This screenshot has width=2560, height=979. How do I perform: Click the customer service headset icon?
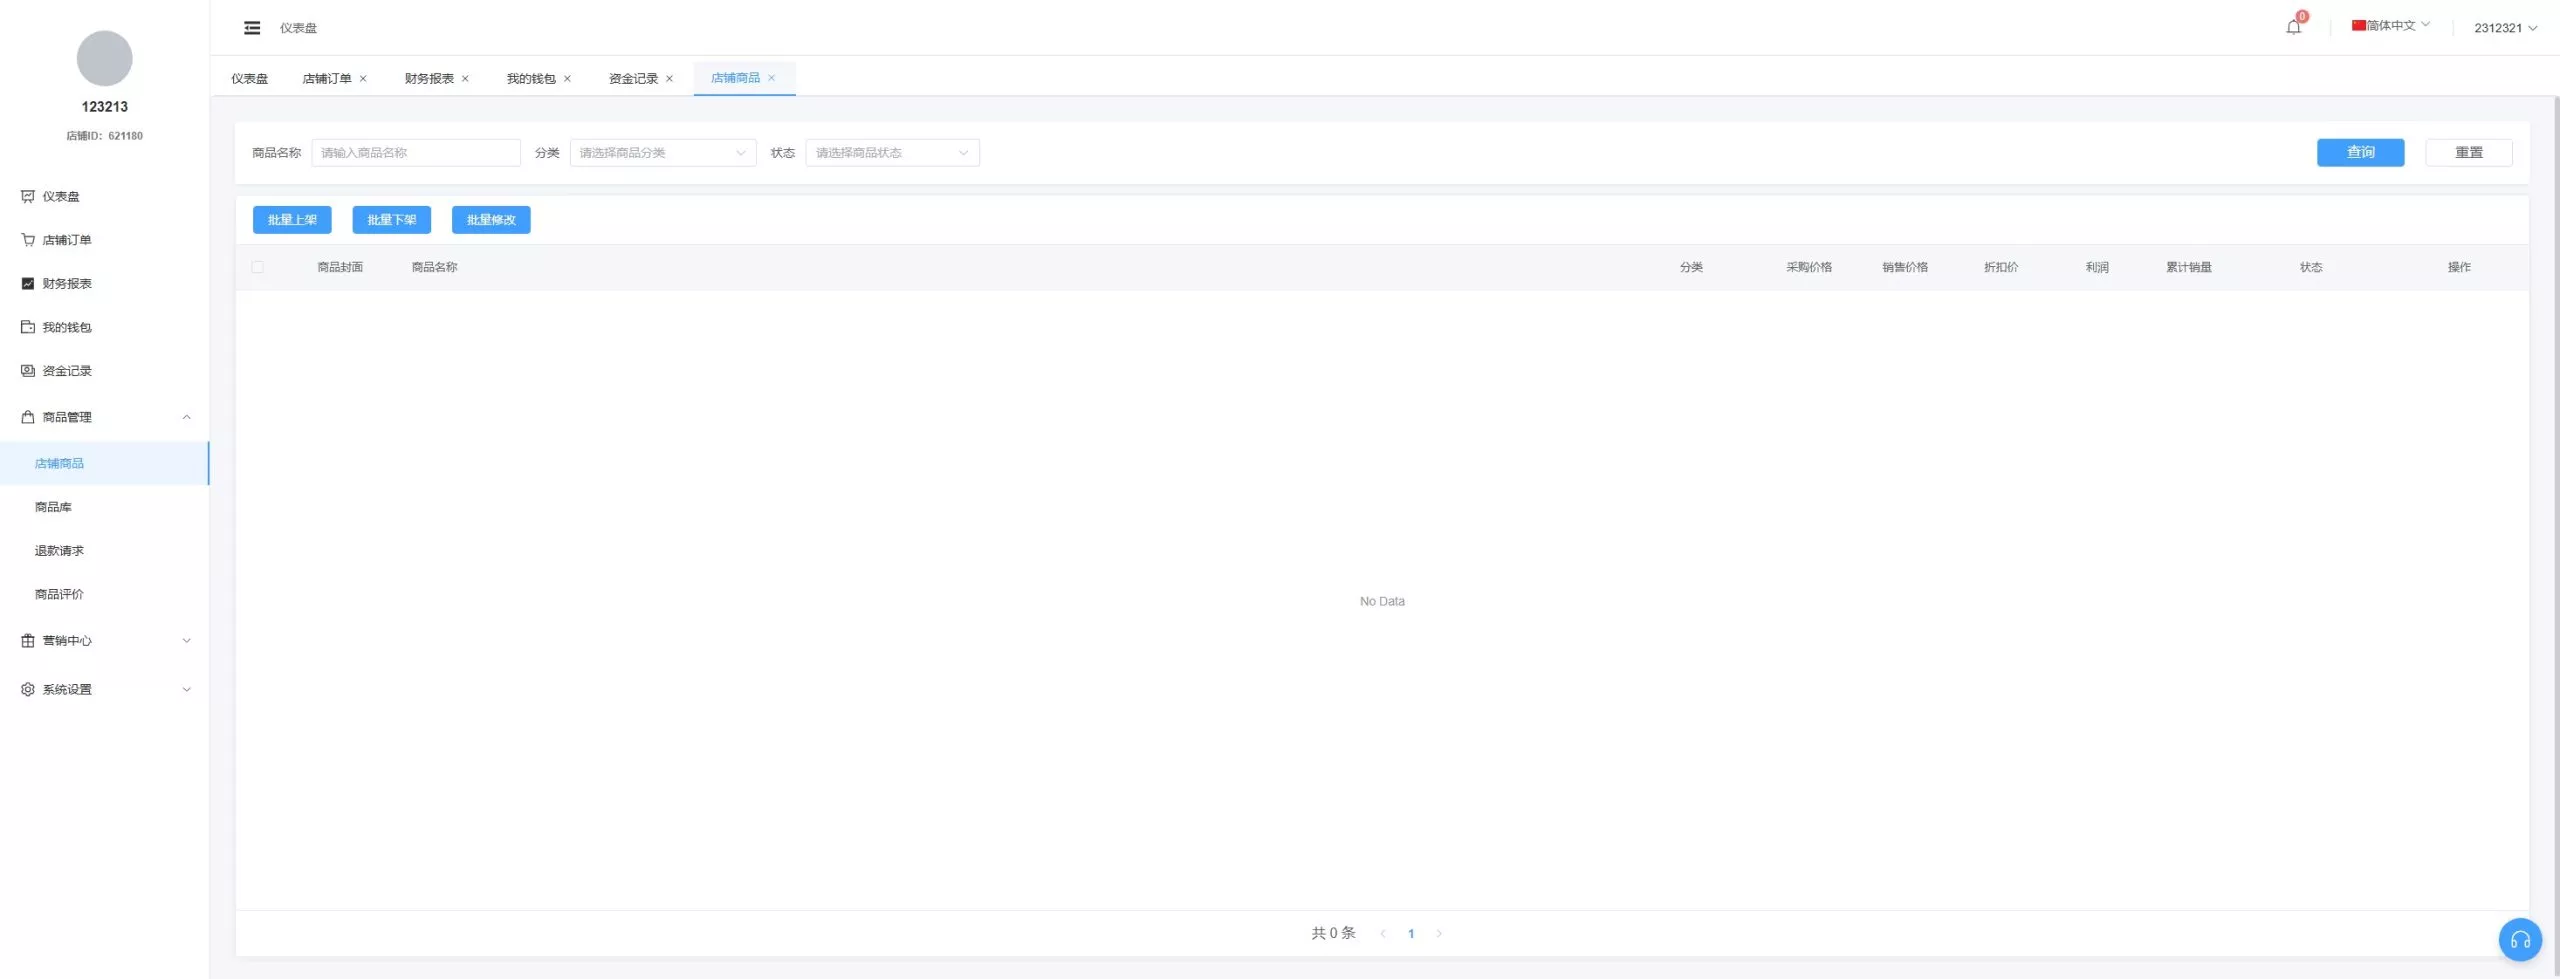(x=2519, y=939)
